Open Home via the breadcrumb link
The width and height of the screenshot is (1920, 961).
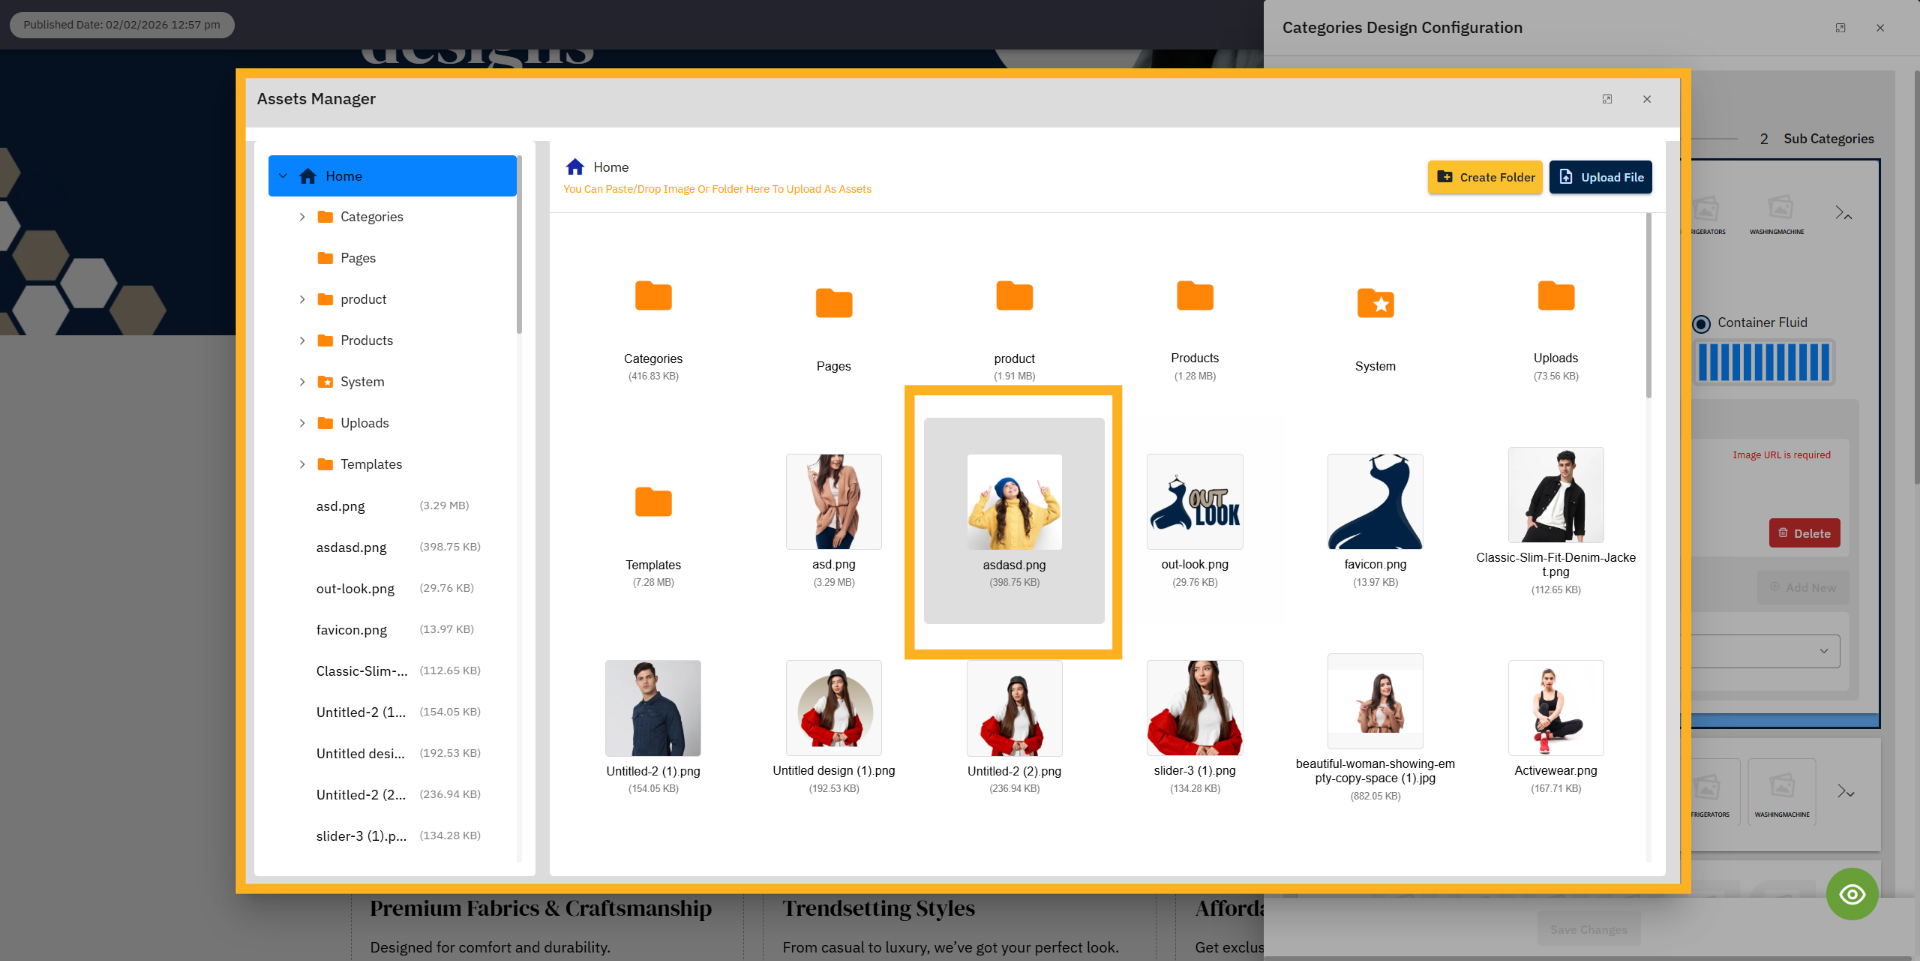611,166
